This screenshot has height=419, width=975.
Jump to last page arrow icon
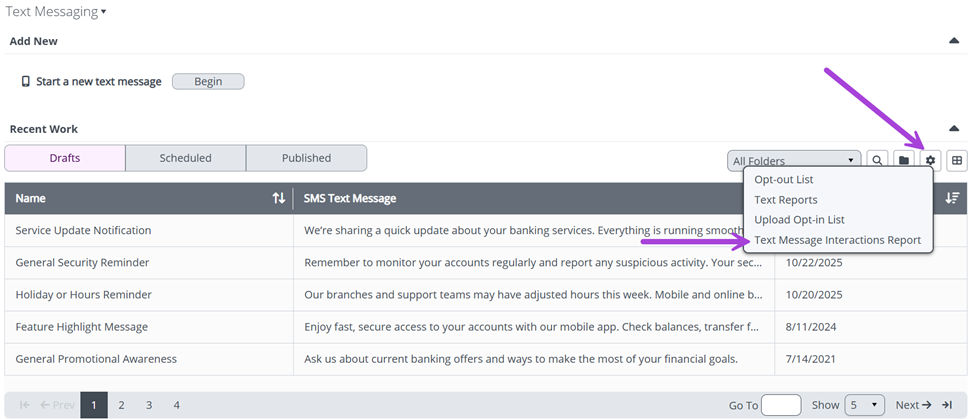(x=946, y=405)
